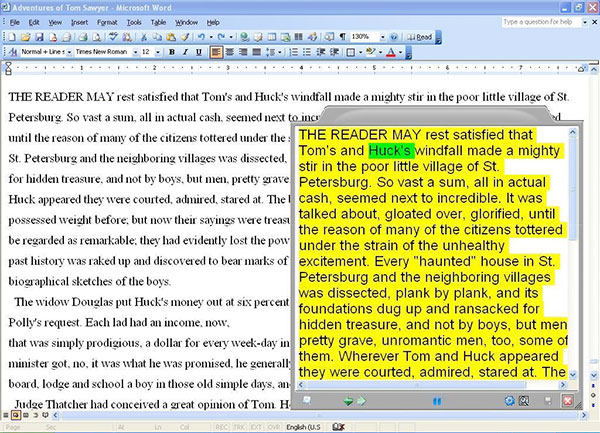Open Print Preview
The height and width of the screenshot is (433, 600).
97,37
